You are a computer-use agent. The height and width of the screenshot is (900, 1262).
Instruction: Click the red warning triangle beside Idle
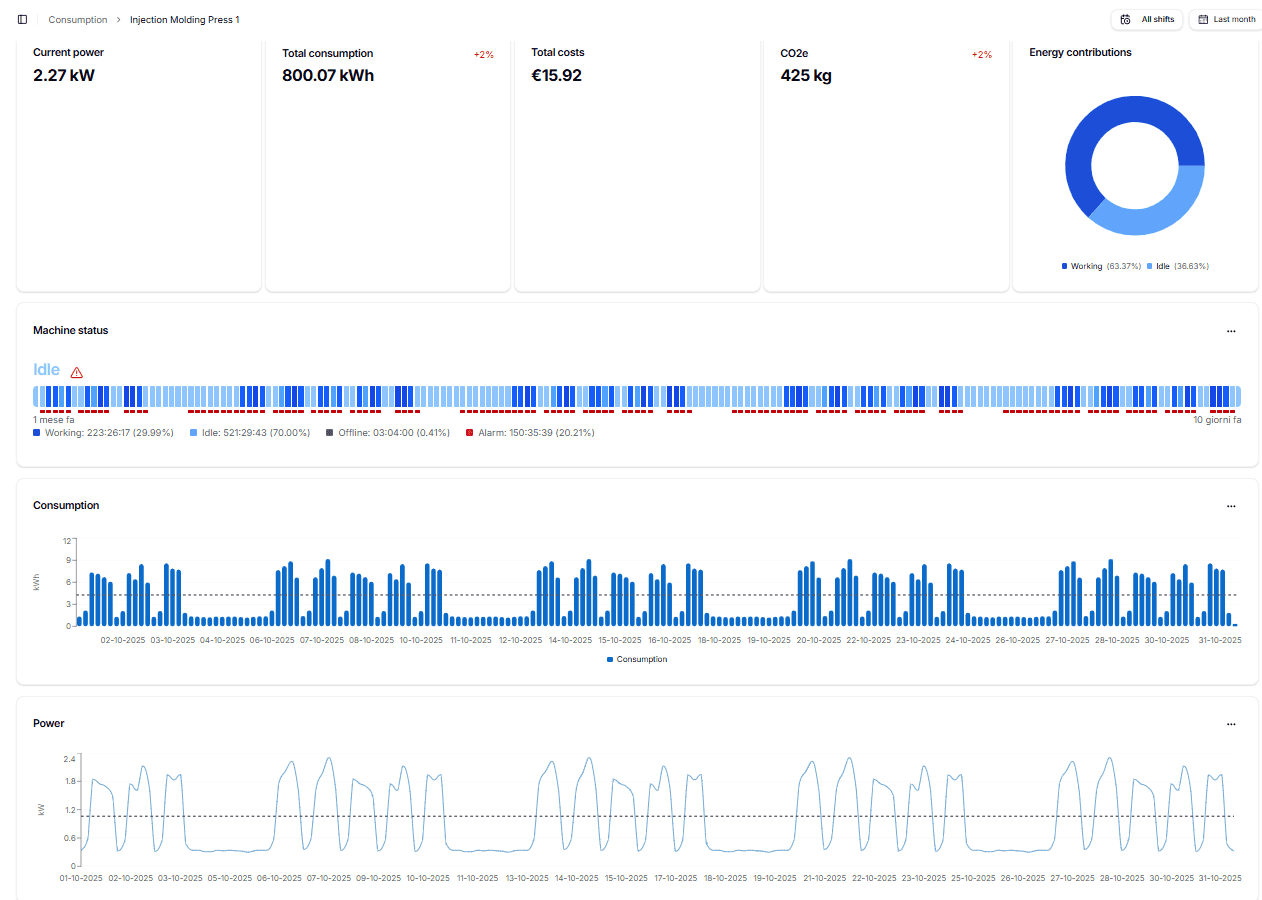(77, 372)
